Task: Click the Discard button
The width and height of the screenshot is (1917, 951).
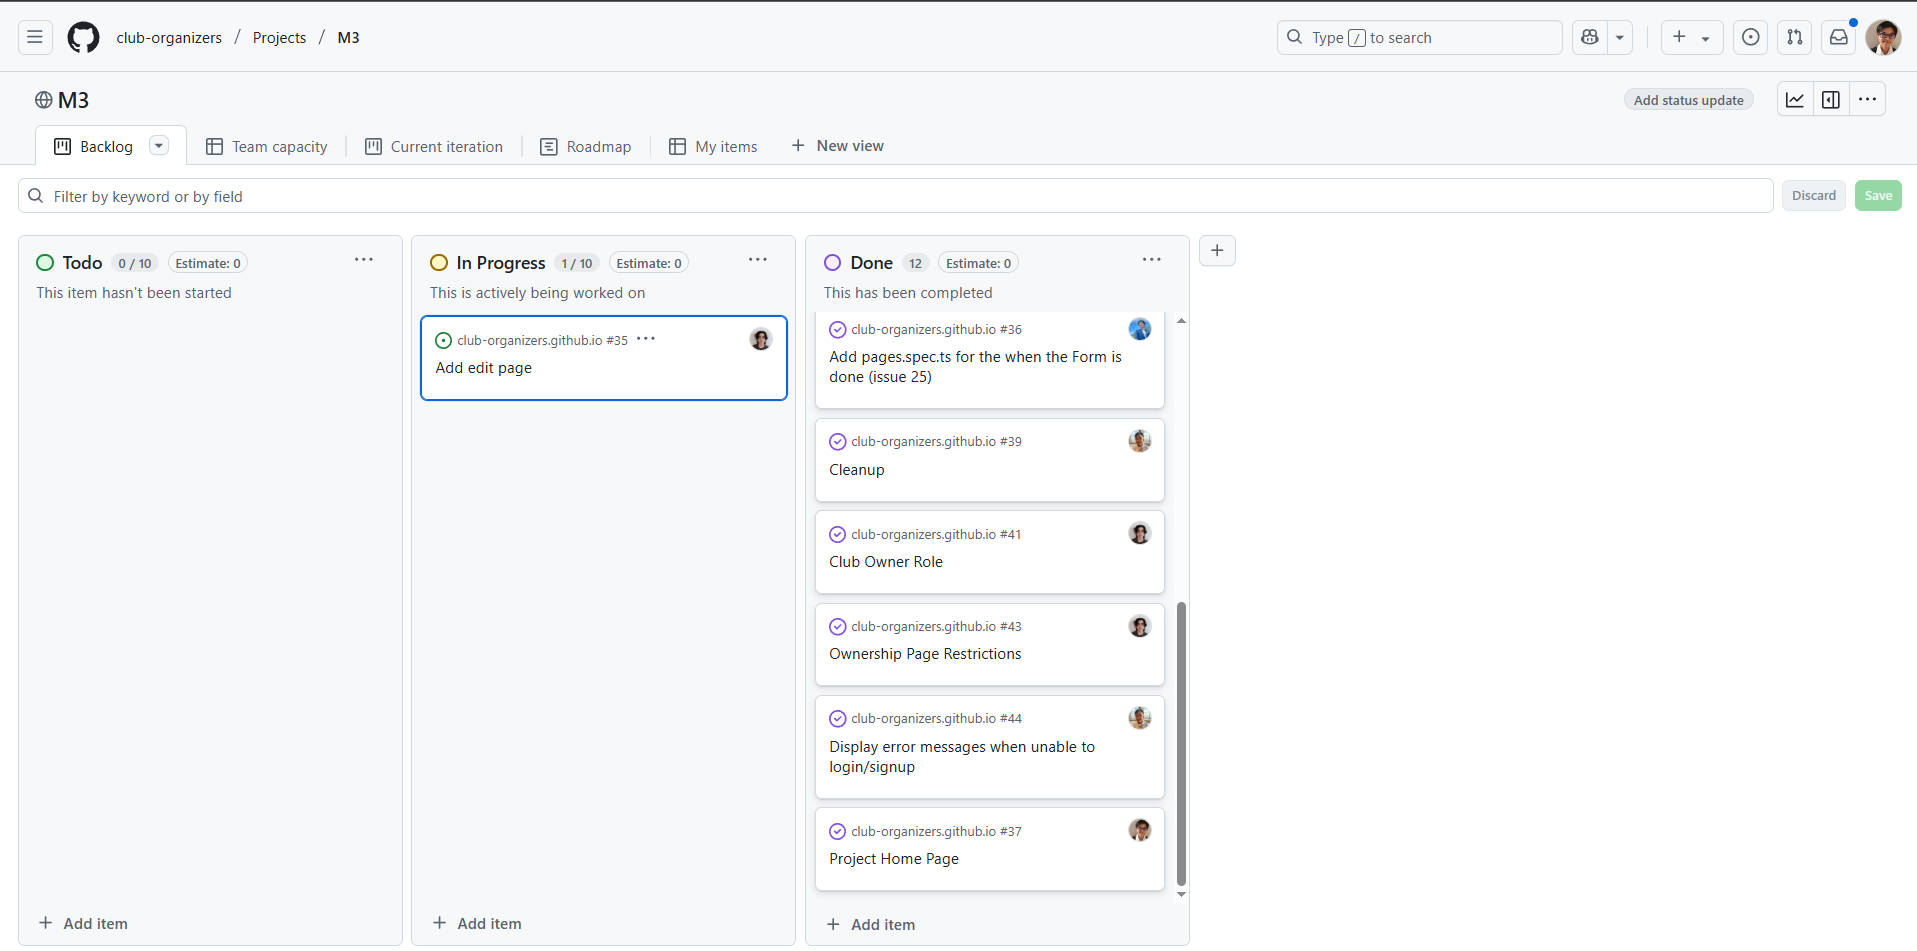Action: pyautogui.click(x=1813, y=196)
